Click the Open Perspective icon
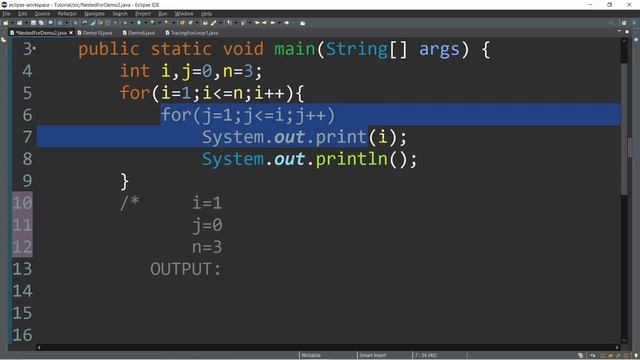The width and height of the screenshot is (640, 360). [624, 23]
